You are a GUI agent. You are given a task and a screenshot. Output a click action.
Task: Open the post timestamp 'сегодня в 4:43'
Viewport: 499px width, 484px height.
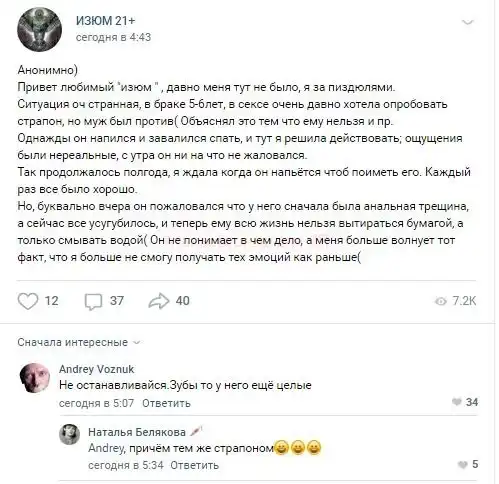point(113,37)
